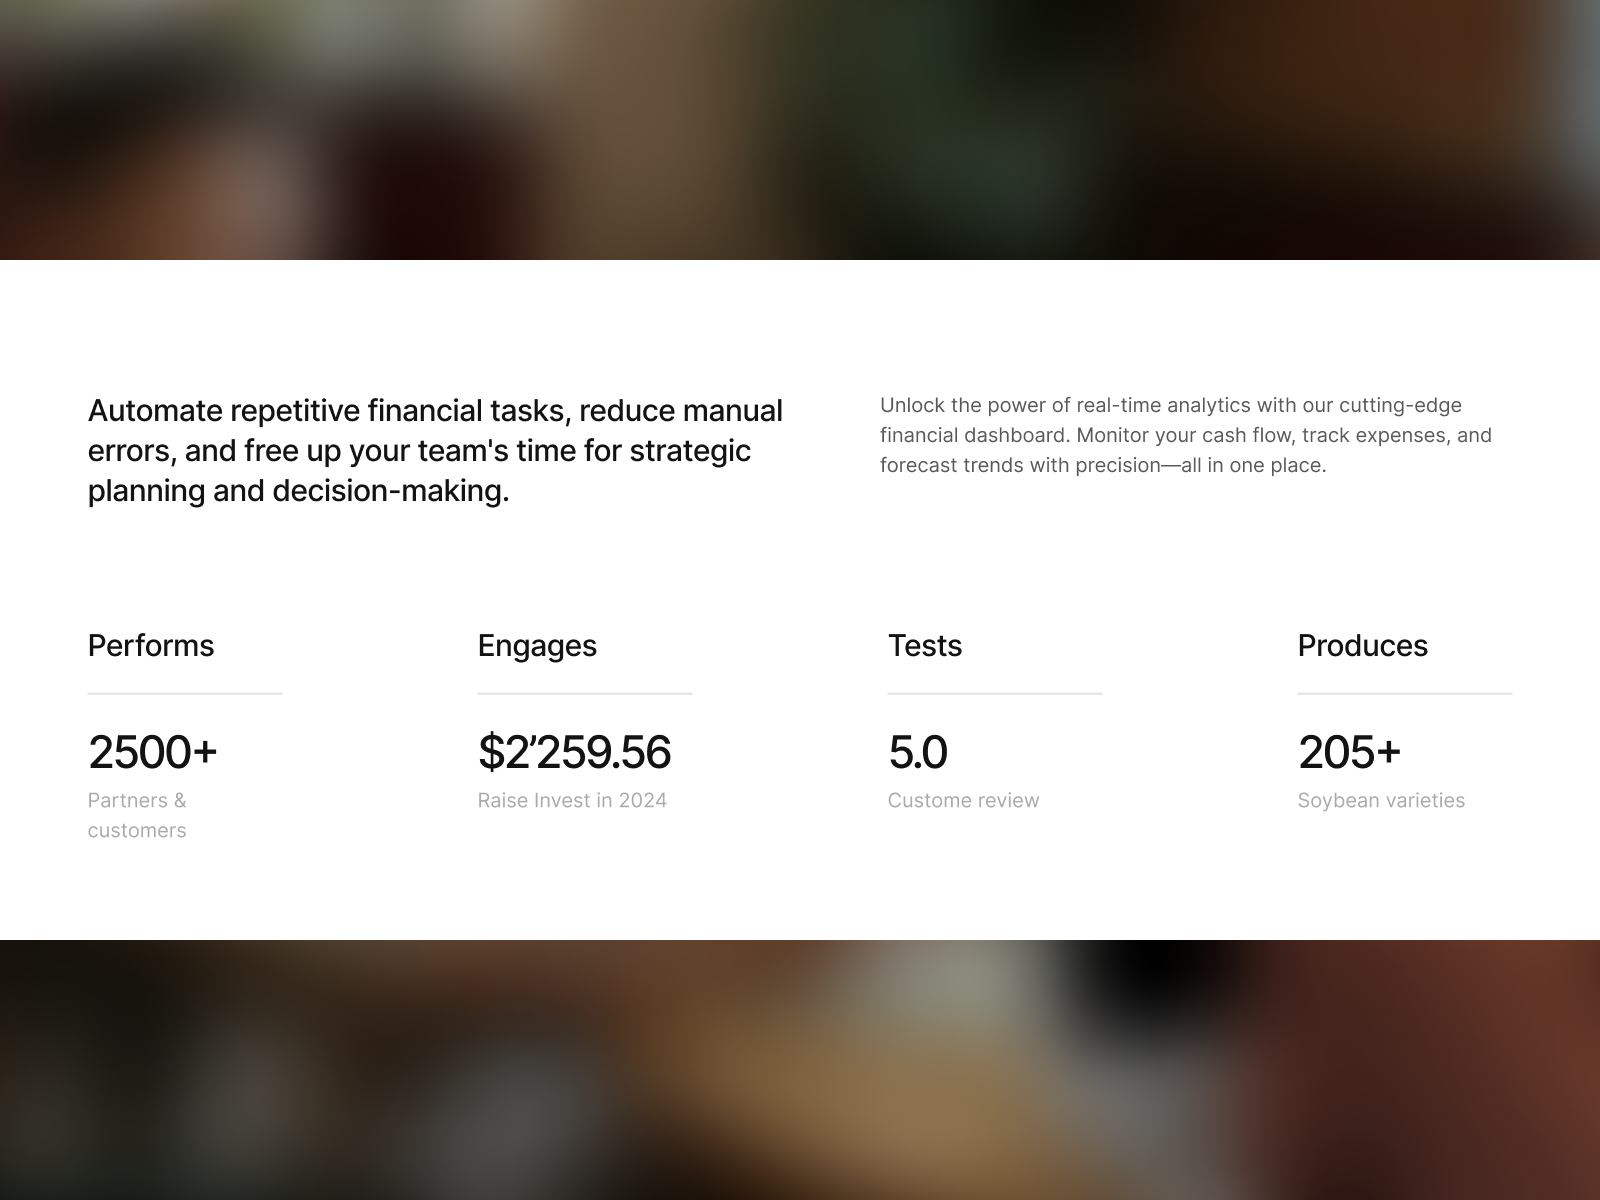This screenshot has width=1600, height=1200.
Task: Select the Engages heading
Action: (537, 646)
